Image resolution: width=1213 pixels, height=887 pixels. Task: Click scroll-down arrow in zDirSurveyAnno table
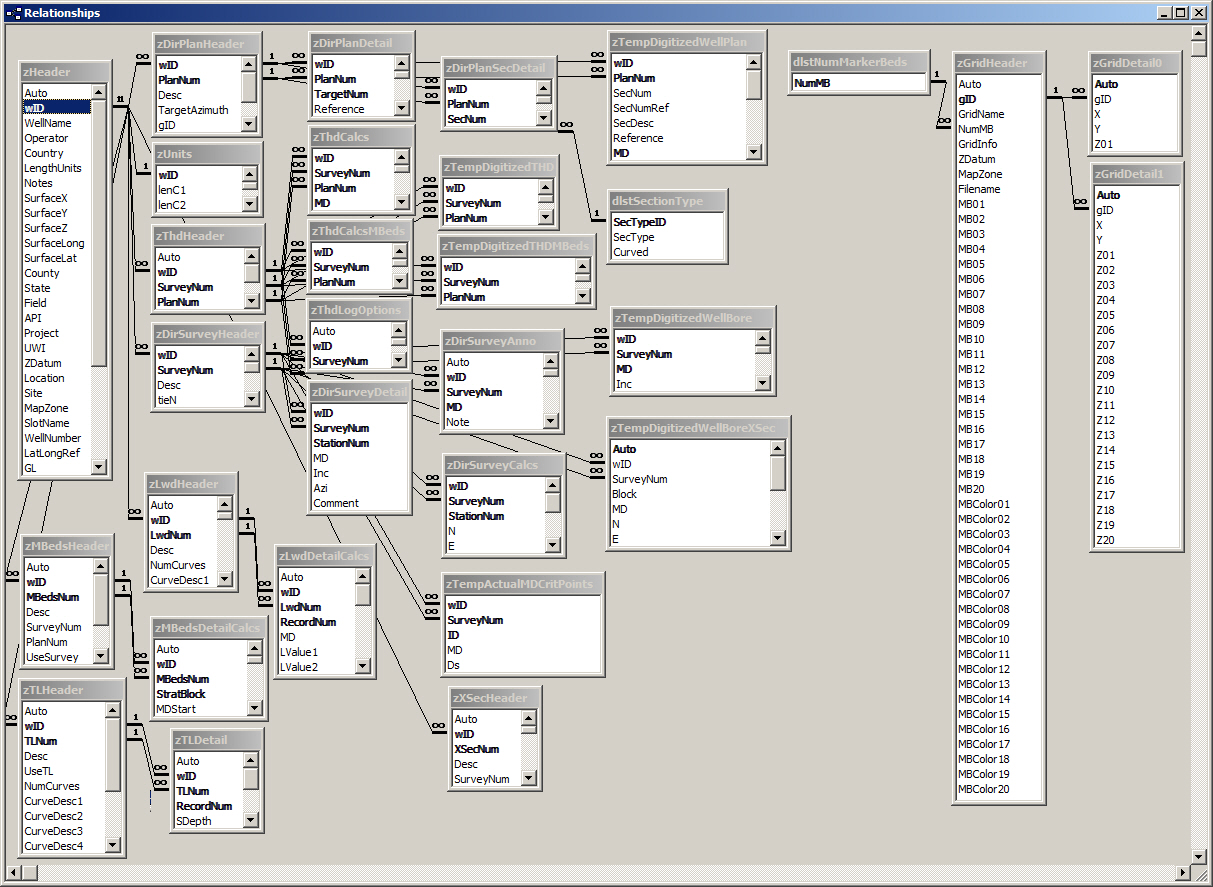550,422
